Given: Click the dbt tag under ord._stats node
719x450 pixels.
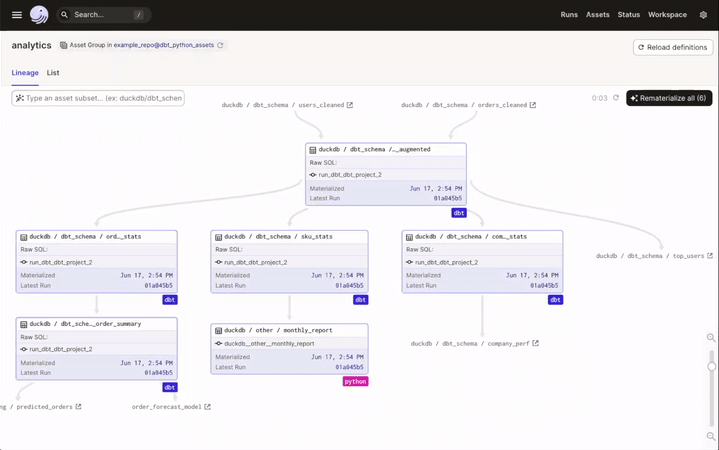Looking at the screenshot, I should pyautogui.click(x=170, y=300).
